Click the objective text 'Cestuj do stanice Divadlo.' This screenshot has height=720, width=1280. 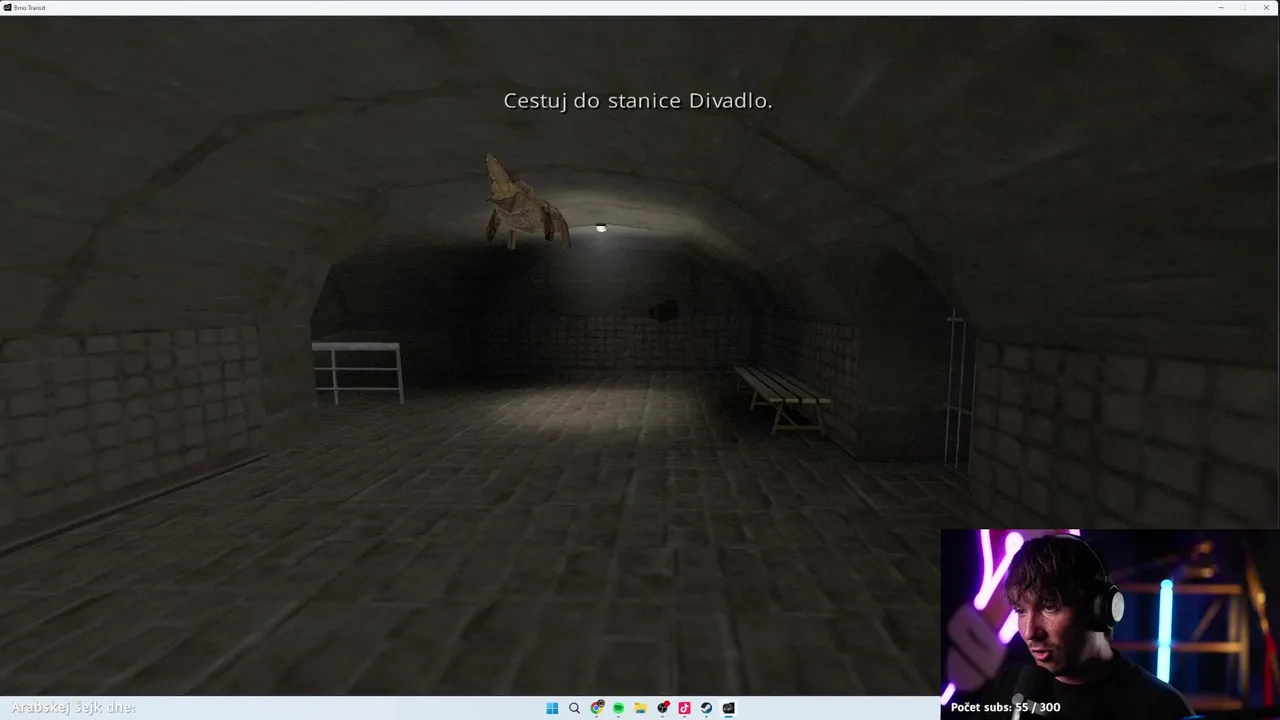point(638,101)
